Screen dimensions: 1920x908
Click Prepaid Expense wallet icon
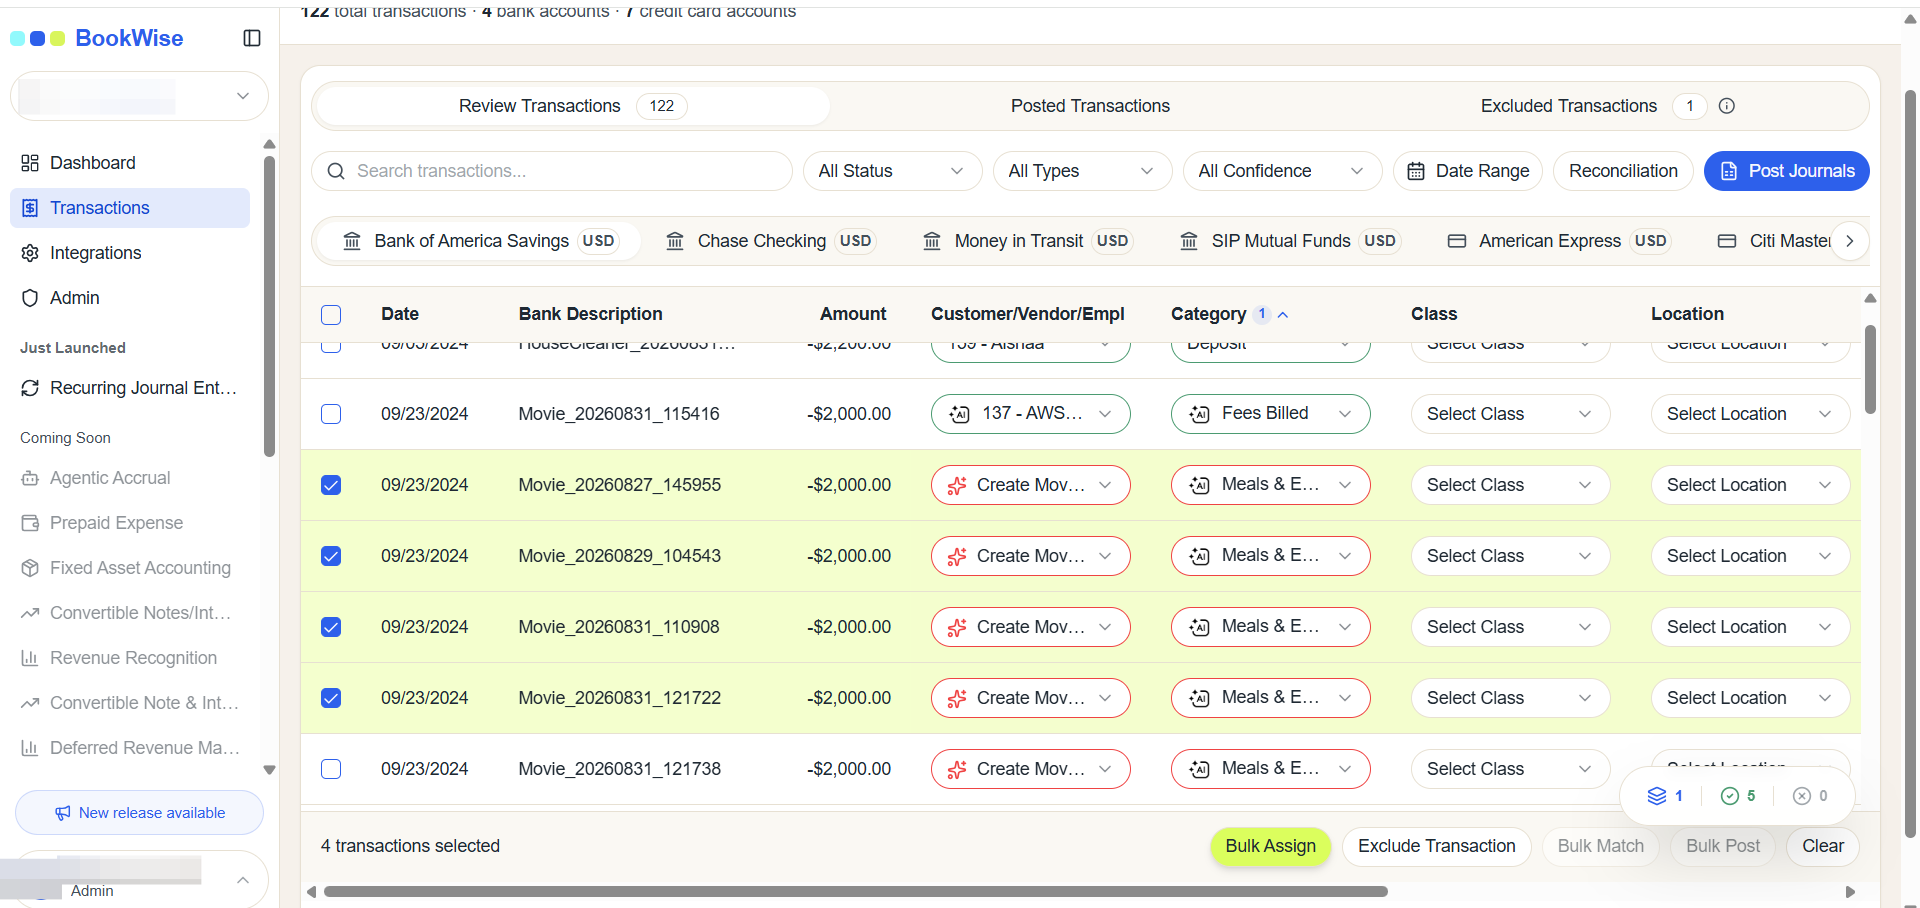pyautogui.click(x=30, y=523)
